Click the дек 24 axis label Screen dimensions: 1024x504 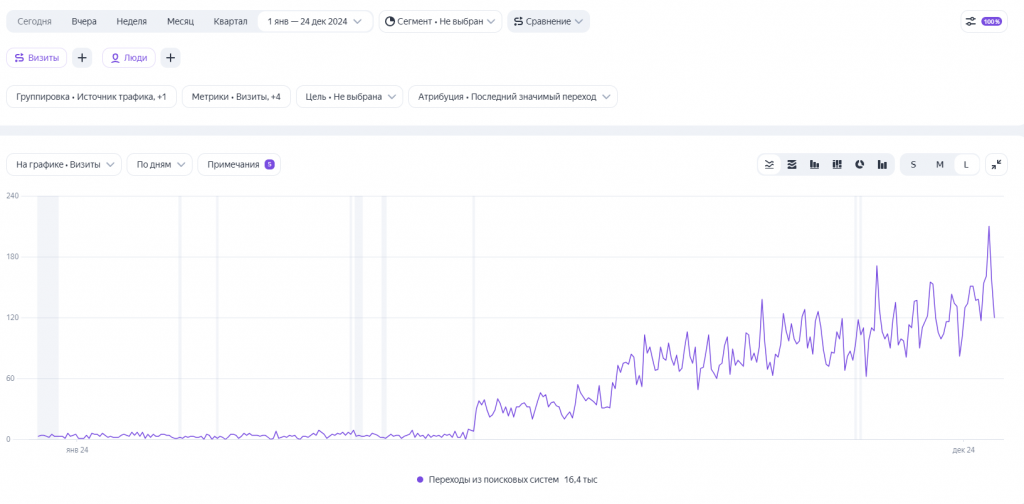(x=963, y=450)
